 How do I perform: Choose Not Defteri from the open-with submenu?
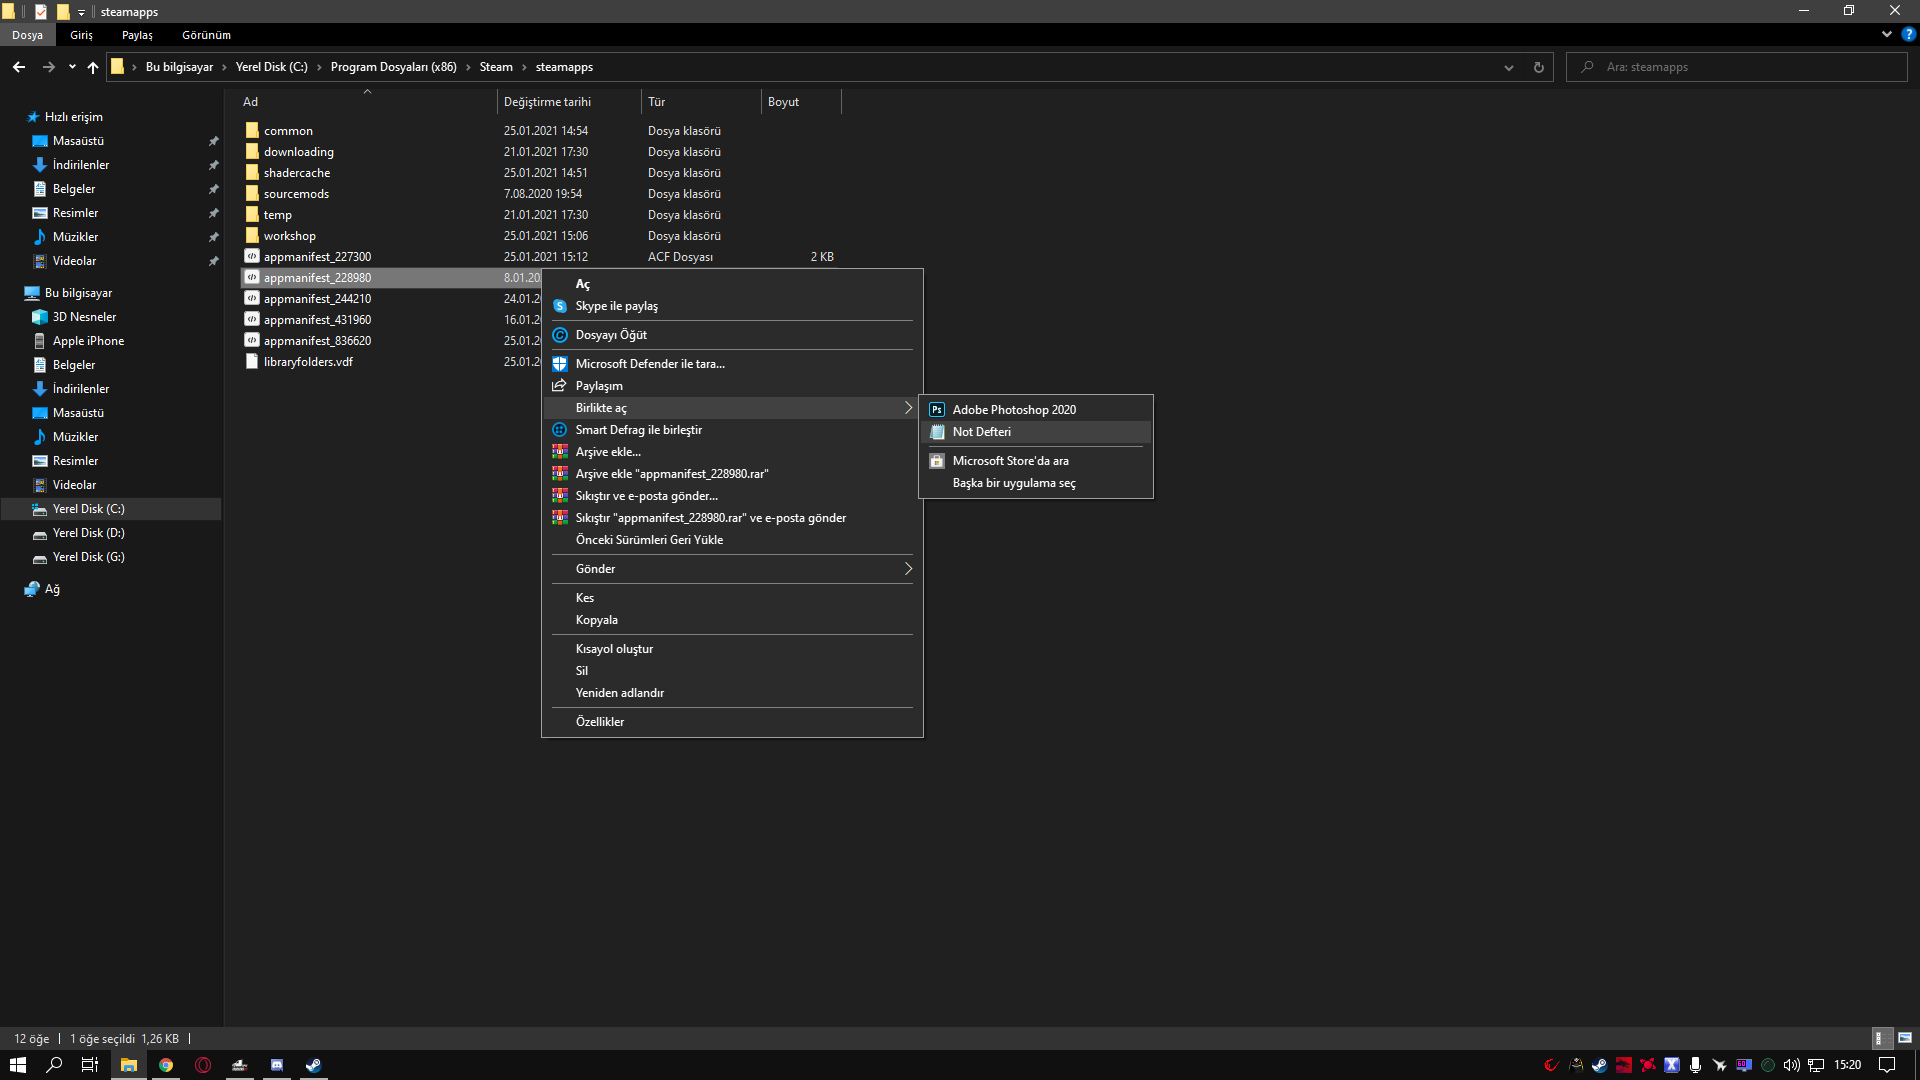(x=981, y=432)
